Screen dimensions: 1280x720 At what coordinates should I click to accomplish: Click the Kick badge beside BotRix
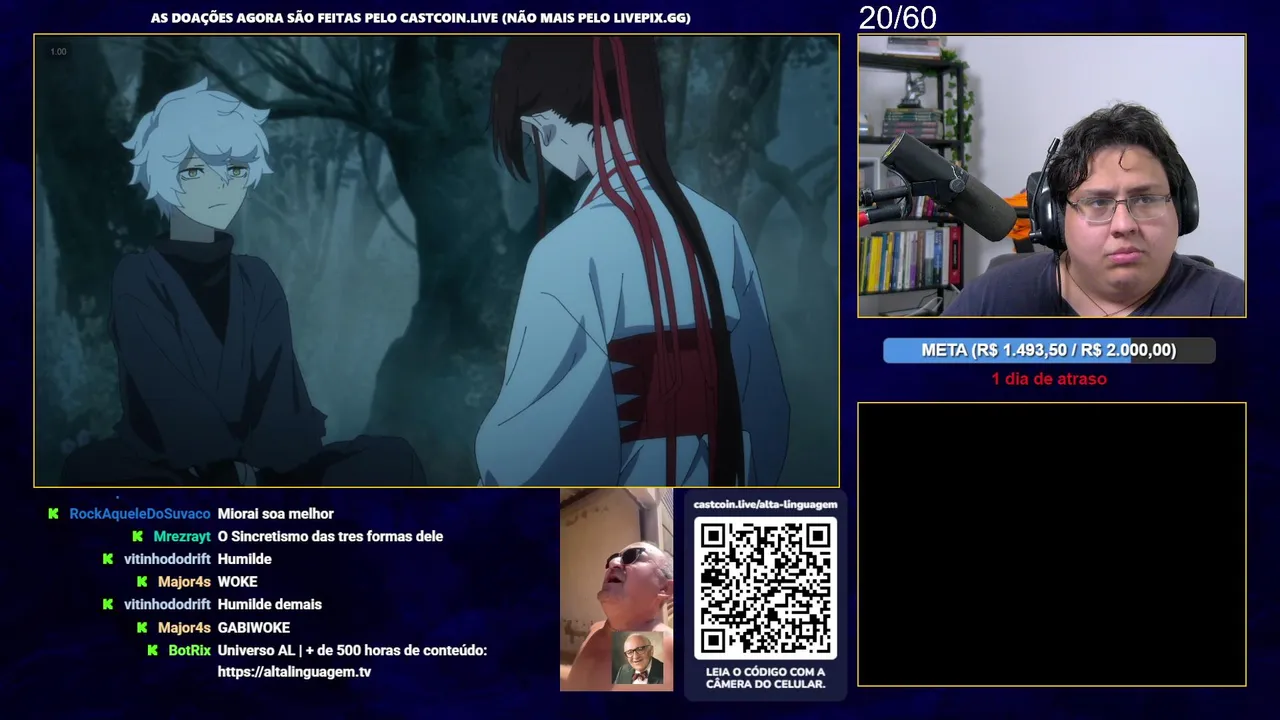pyautogui.click(x=153, y=650)
